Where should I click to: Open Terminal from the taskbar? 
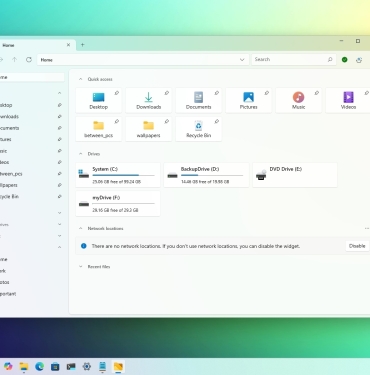(71, 367)
